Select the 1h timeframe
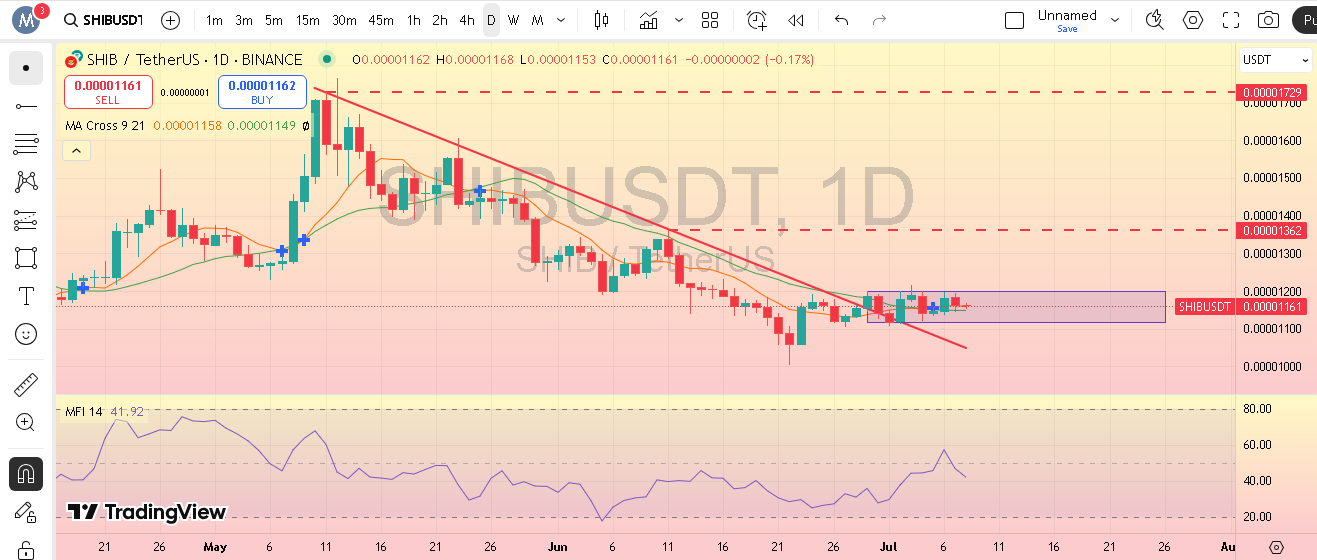Image resolution: width=1317 pixels, height=560 pixels. [x=413, y=20]
